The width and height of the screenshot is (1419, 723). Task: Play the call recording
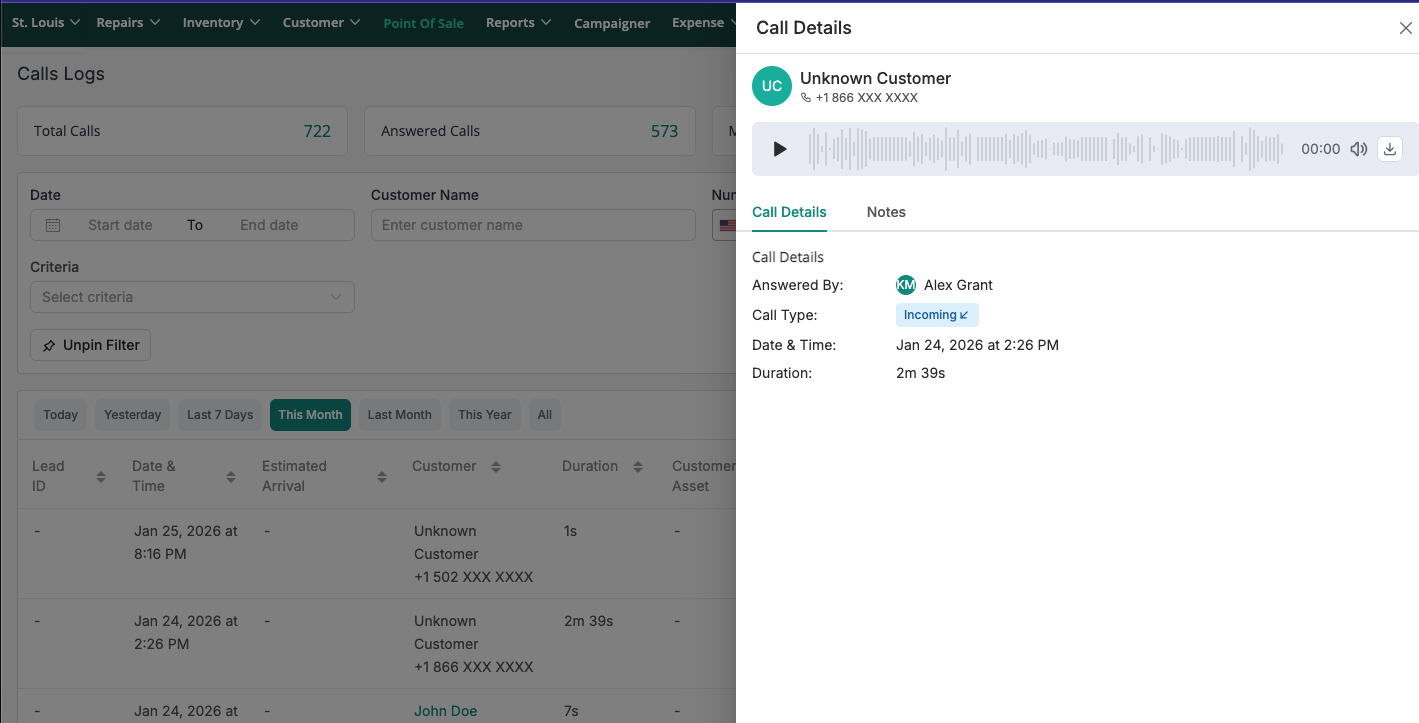point(780,149)
